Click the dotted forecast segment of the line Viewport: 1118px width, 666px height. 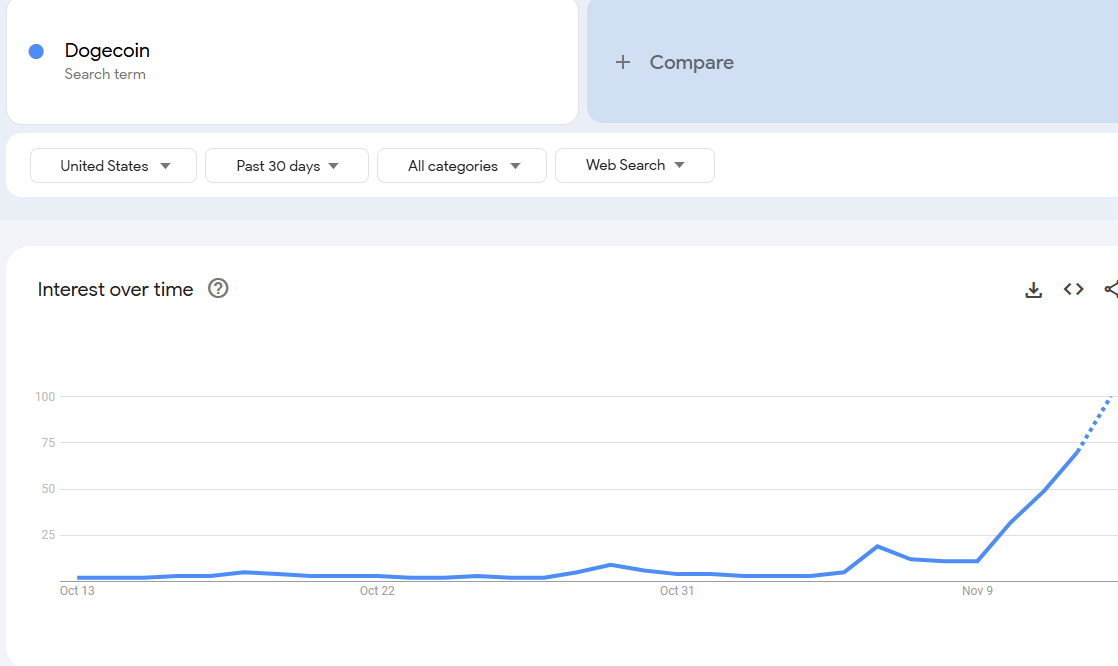point(1095,424)
